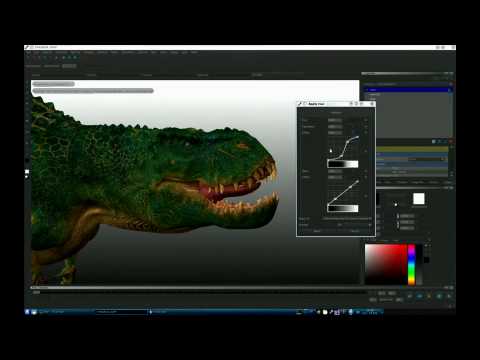Click the rainbow hue strip in the color picker

tap(412, 264)
